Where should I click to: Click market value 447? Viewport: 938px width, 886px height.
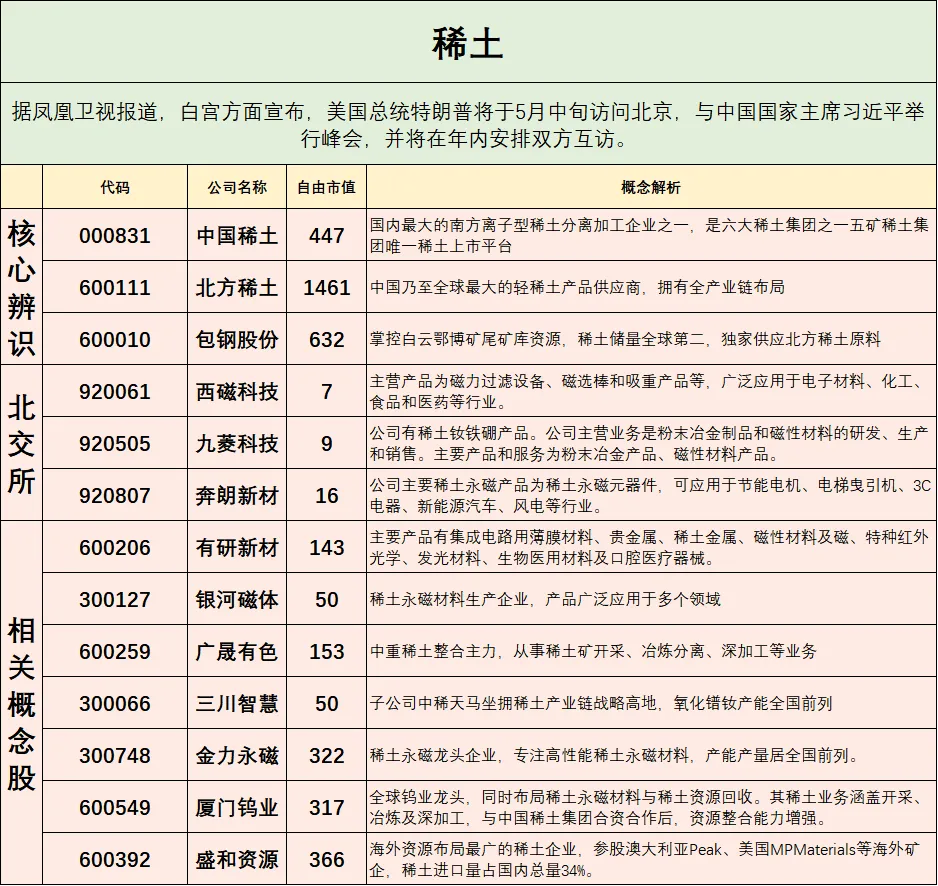[x=327, y=236]
